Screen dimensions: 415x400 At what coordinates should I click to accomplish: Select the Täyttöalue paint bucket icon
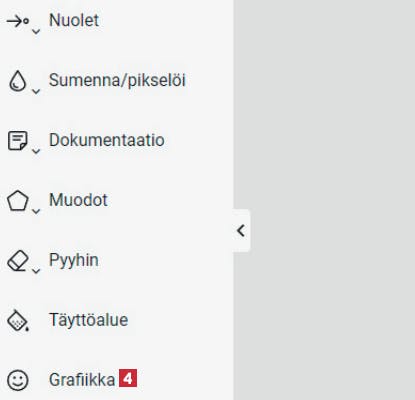(18, 320)
